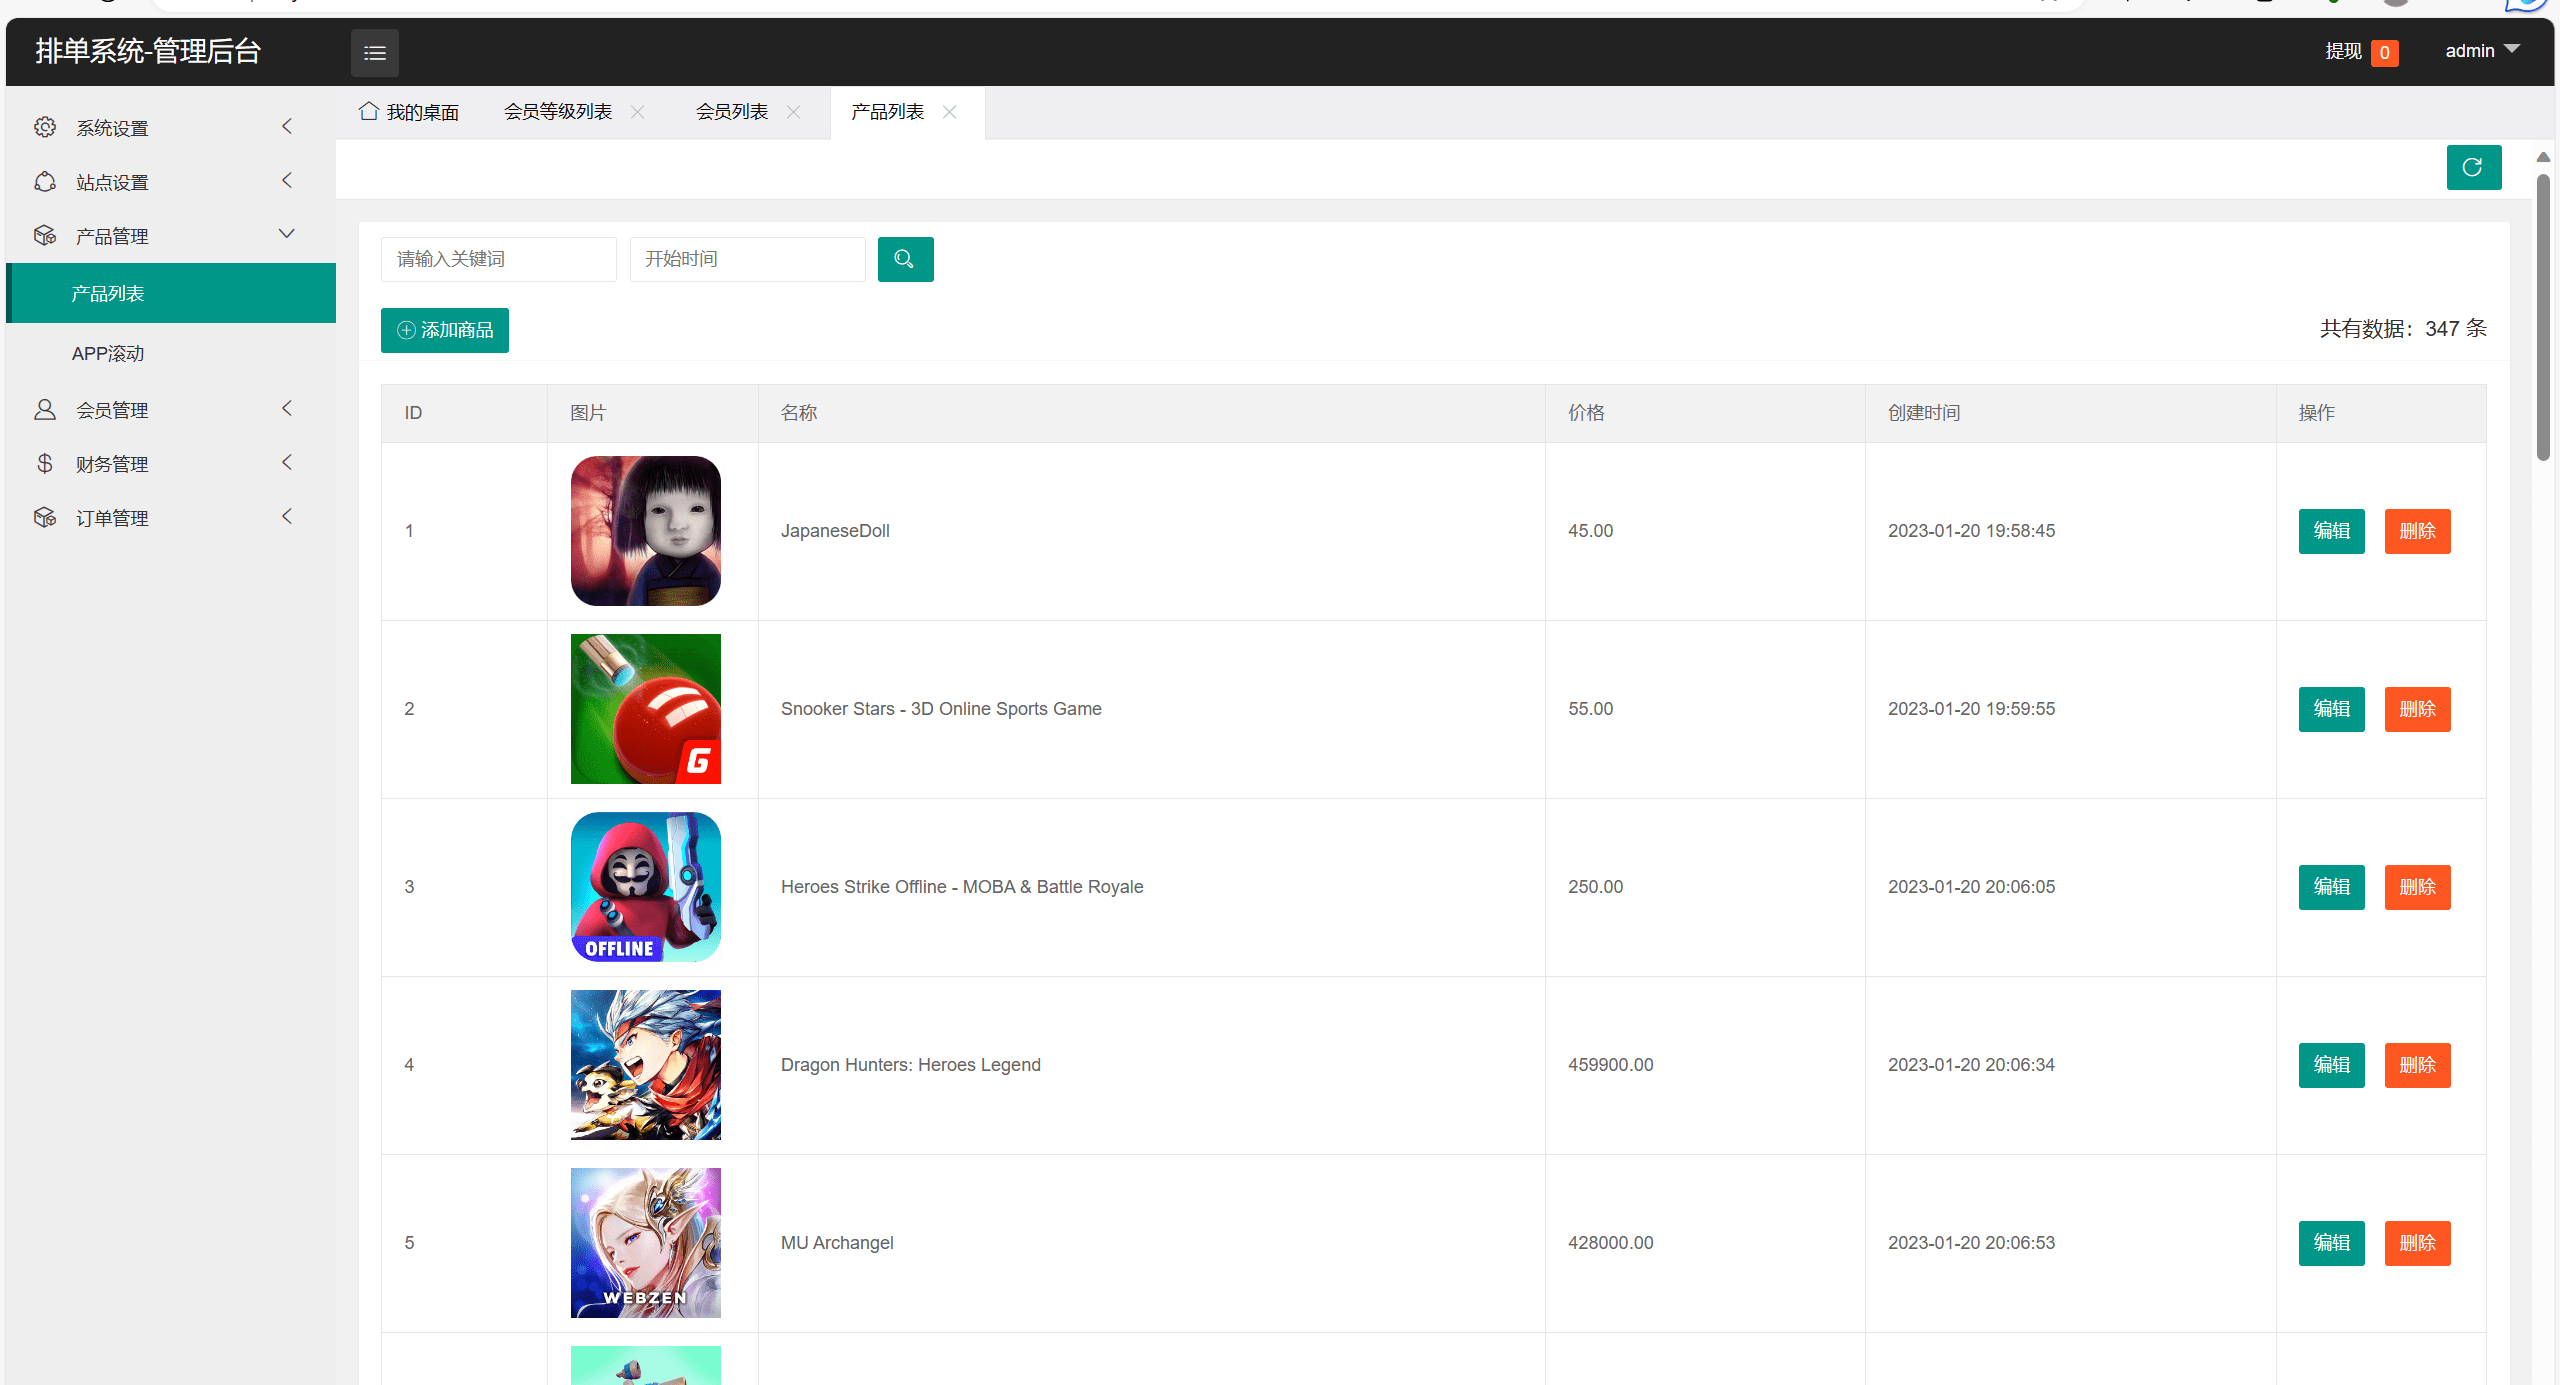Screen dimensions: 2560x1385
Task: Click the 系统设置 gear icon
Action: point(45,128)
